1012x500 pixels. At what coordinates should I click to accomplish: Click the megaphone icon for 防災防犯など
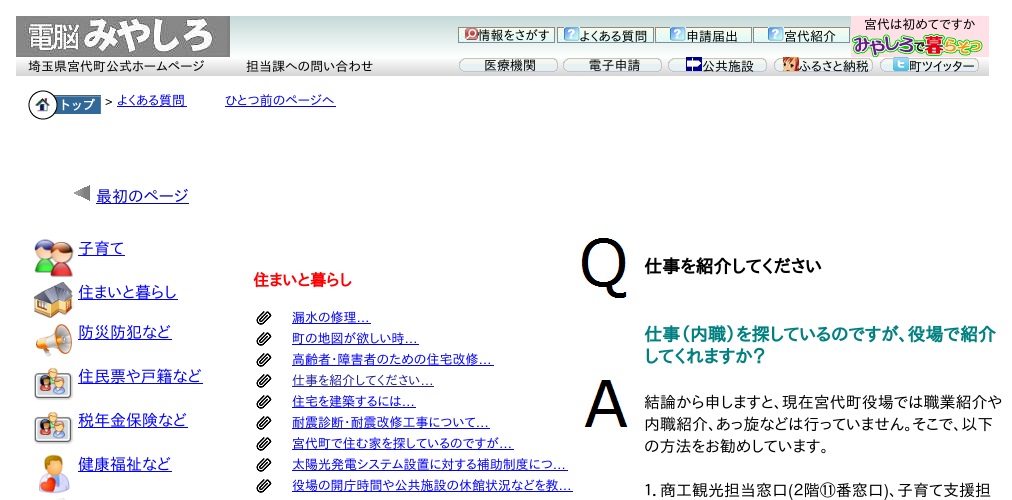click(53, 341)
